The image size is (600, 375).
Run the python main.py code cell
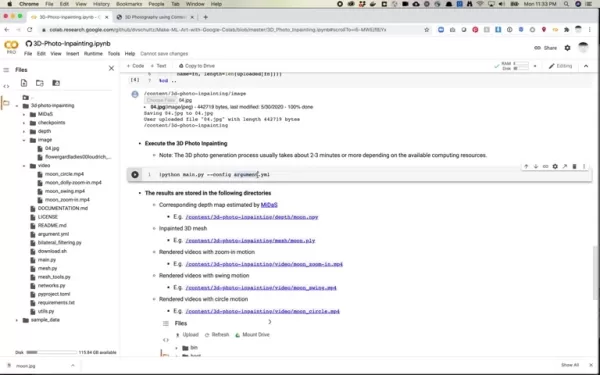(x=135, y=174)
